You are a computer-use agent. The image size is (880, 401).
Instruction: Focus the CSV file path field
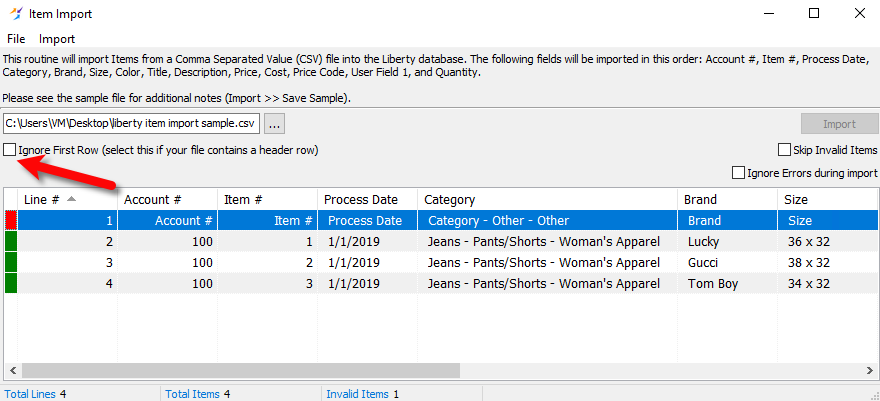131,124
